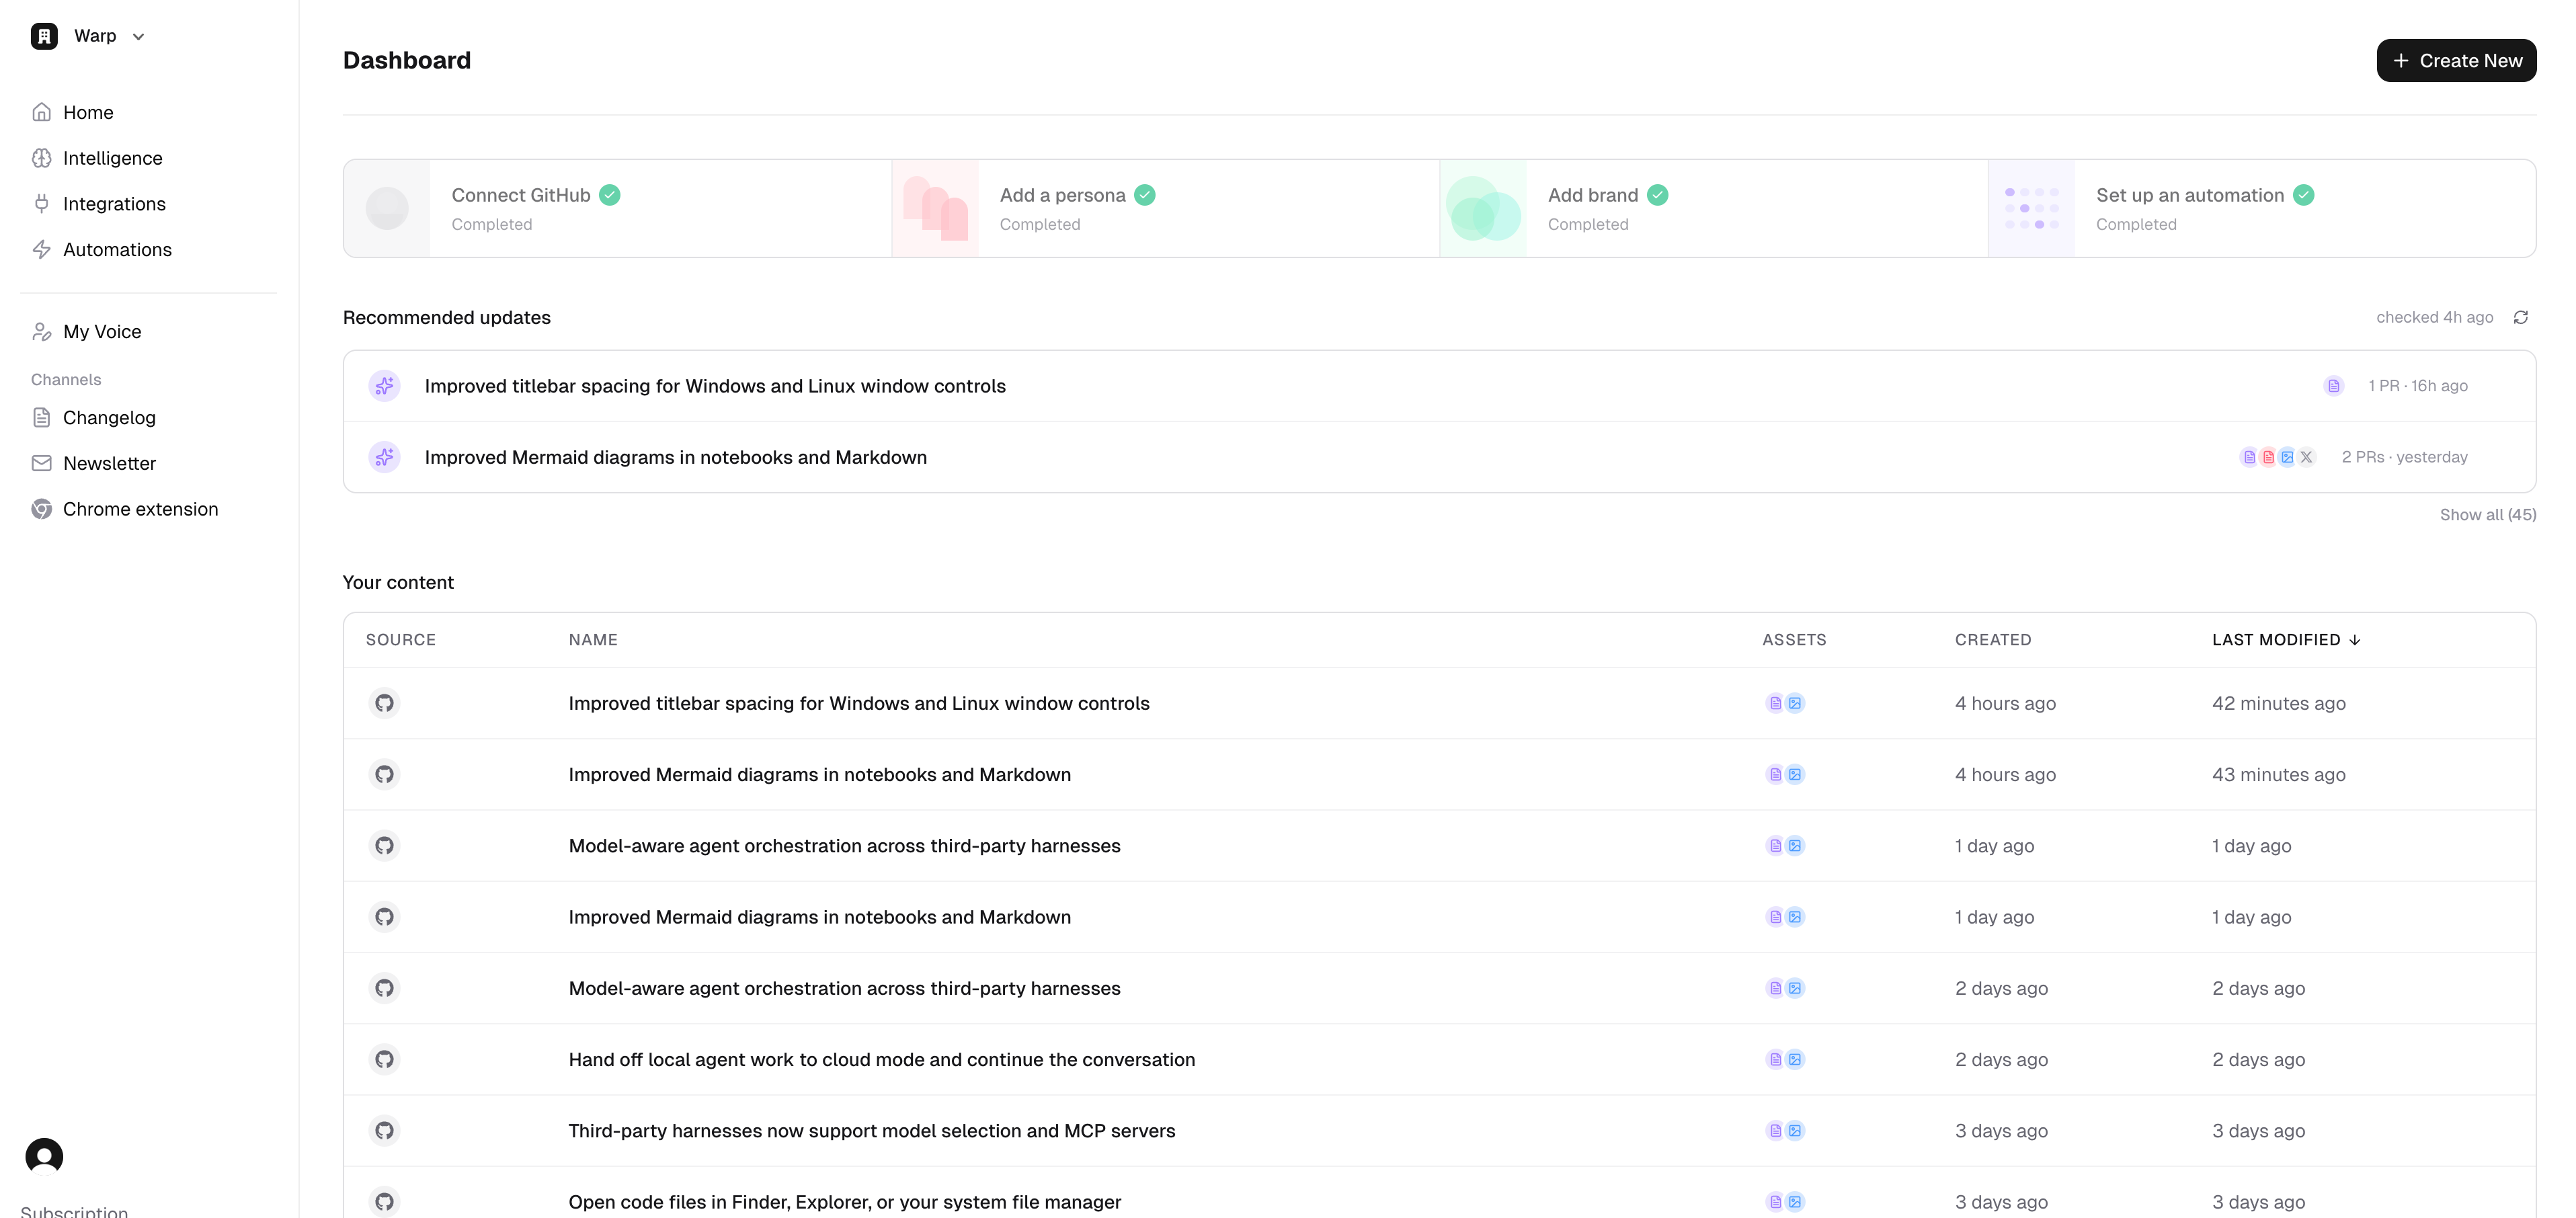Click asset icons for Third-party harnesses row
2576x1218 pixels.
pos(1785,1131)
